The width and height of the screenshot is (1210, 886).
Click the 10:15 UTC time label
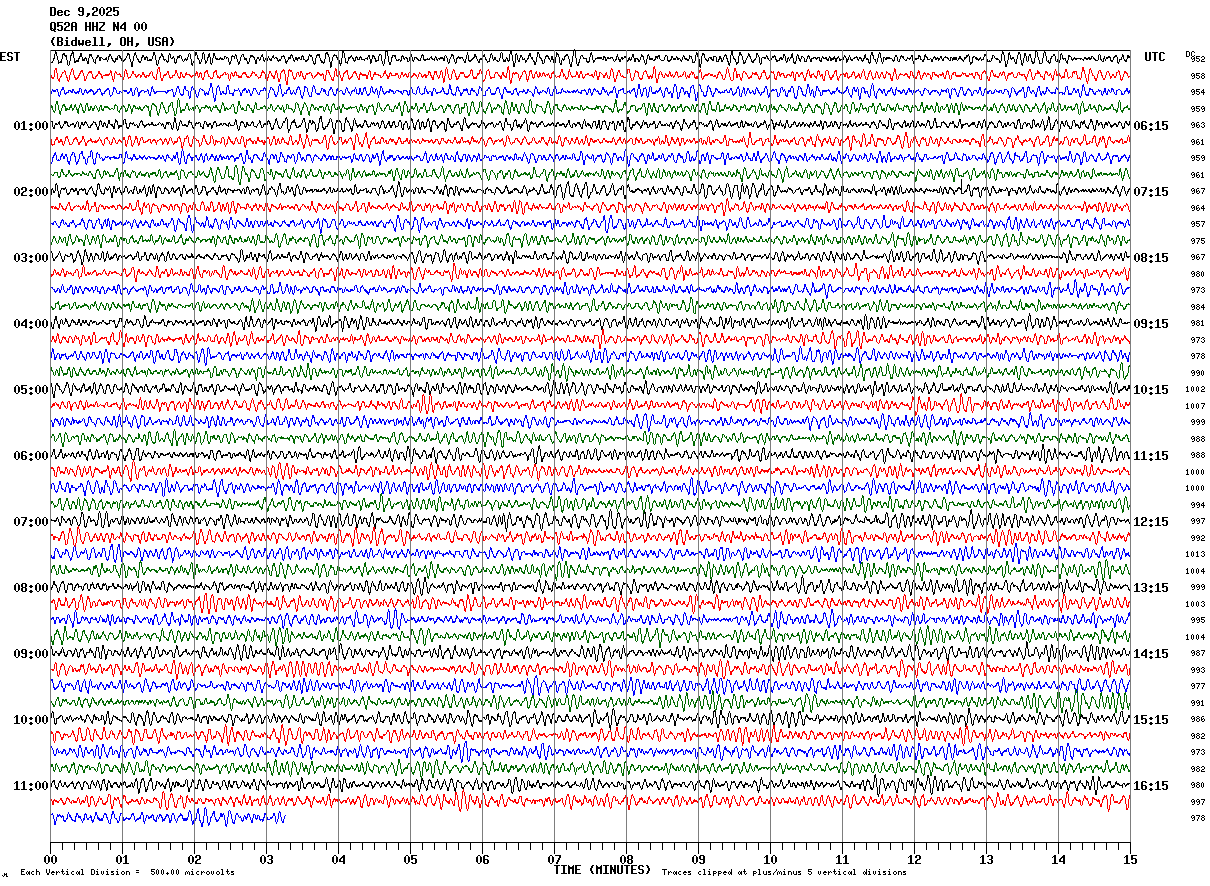[1151, 390]
